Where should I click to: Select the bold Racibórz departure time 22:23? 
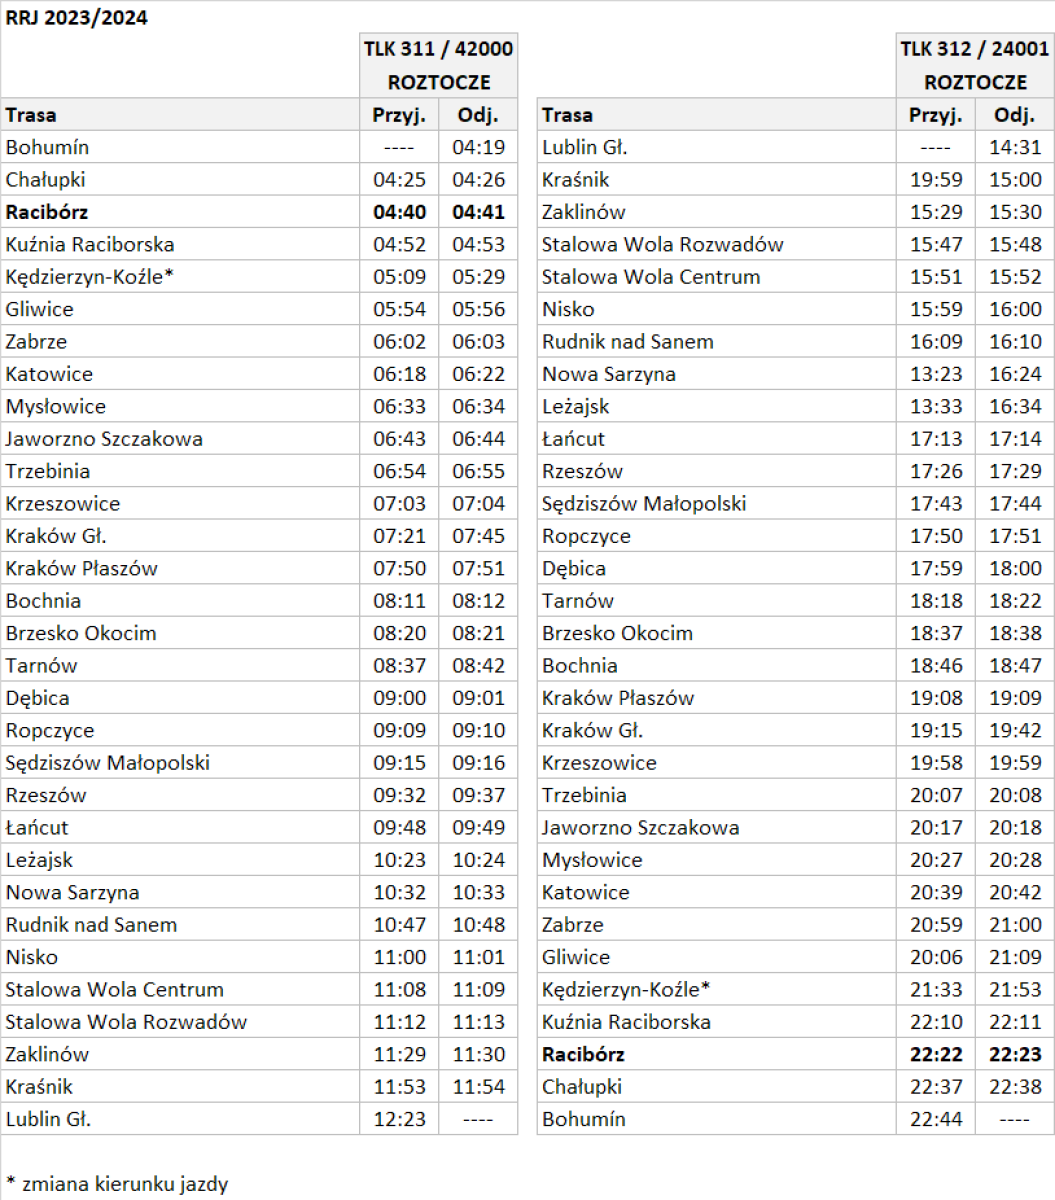(x=1014, y=1054)
